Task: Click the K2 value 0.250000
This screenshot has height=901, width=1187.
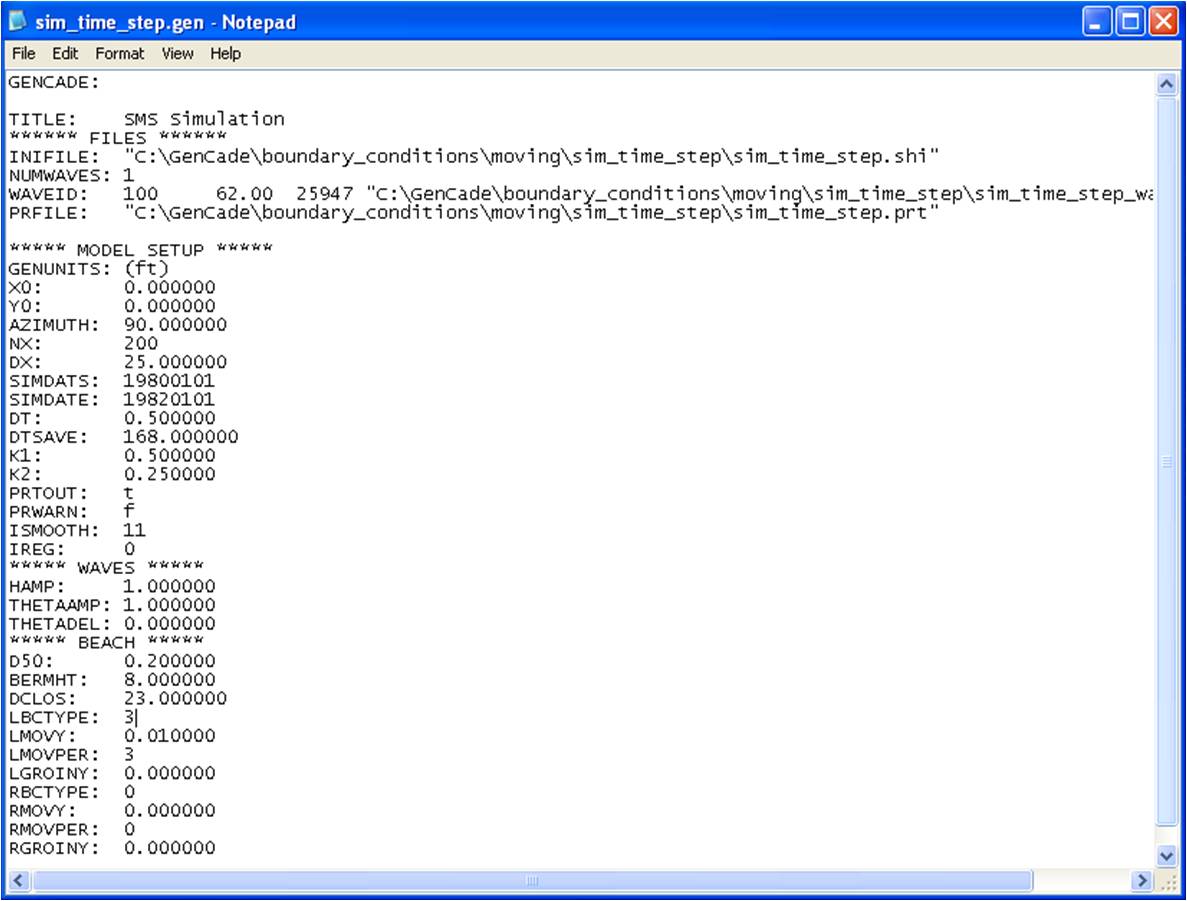Action: (x=170, y=474)
